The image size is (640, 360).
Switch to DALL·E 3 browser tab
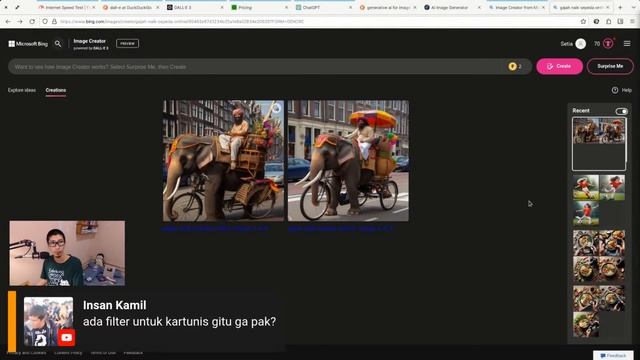pos(195,7)
